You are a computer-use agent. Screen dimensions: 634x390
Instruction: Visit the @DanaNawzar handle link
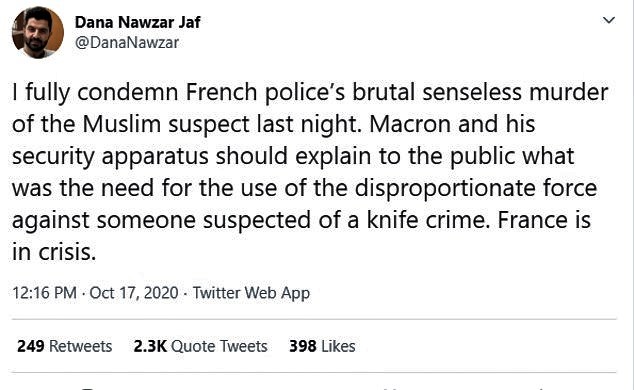[127, 42]
